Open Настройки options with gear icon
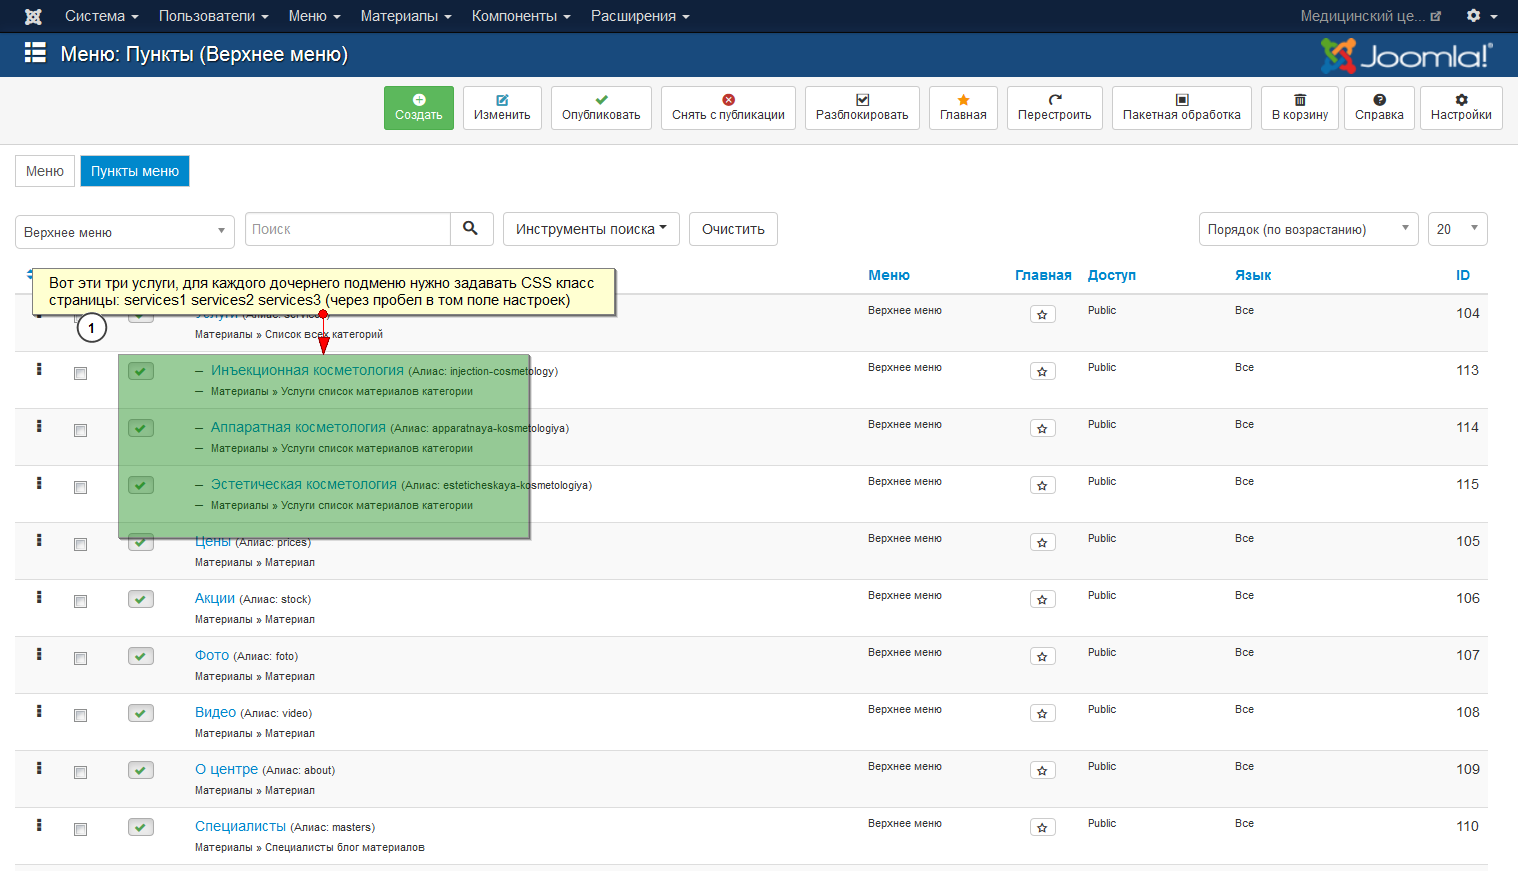The height and width of the screenshot is (871, 1518). click(1460, 108)
